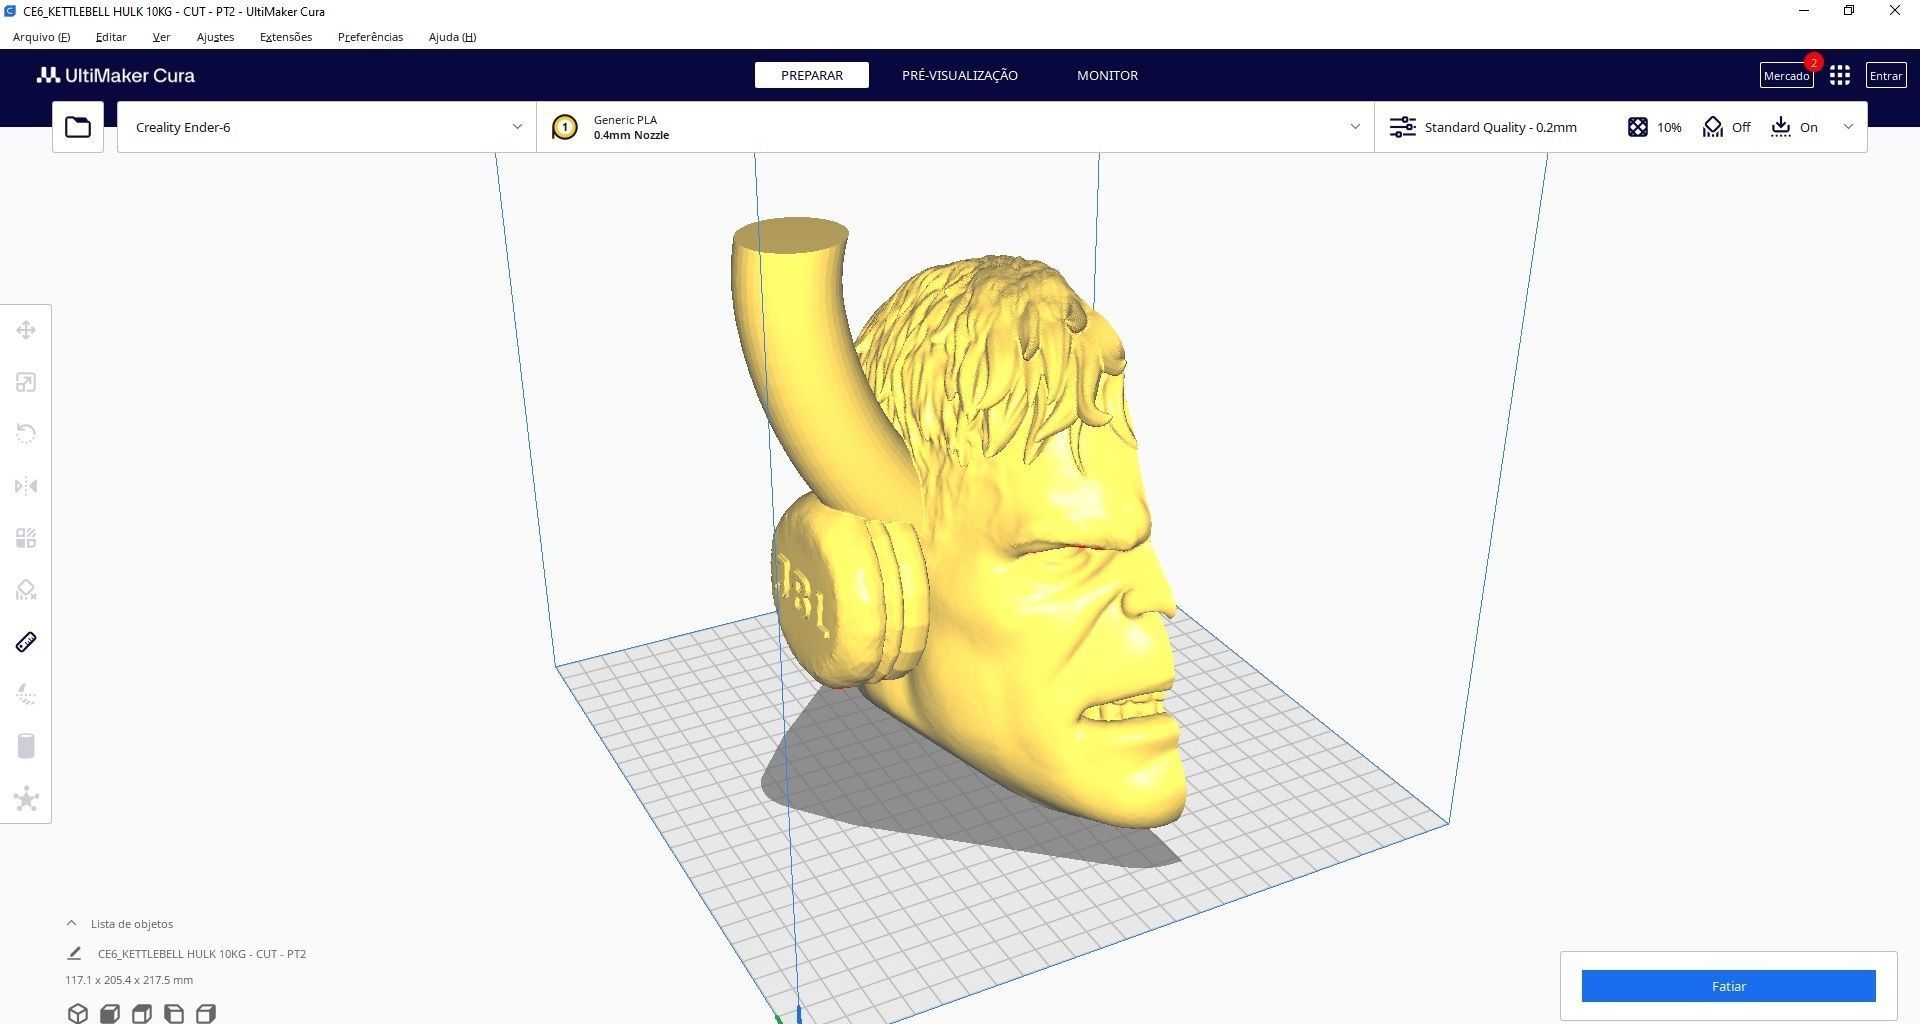Switch to left side view cube icon
The height and width of the screenshot is (1024, 1920).
coord(174,1013)
